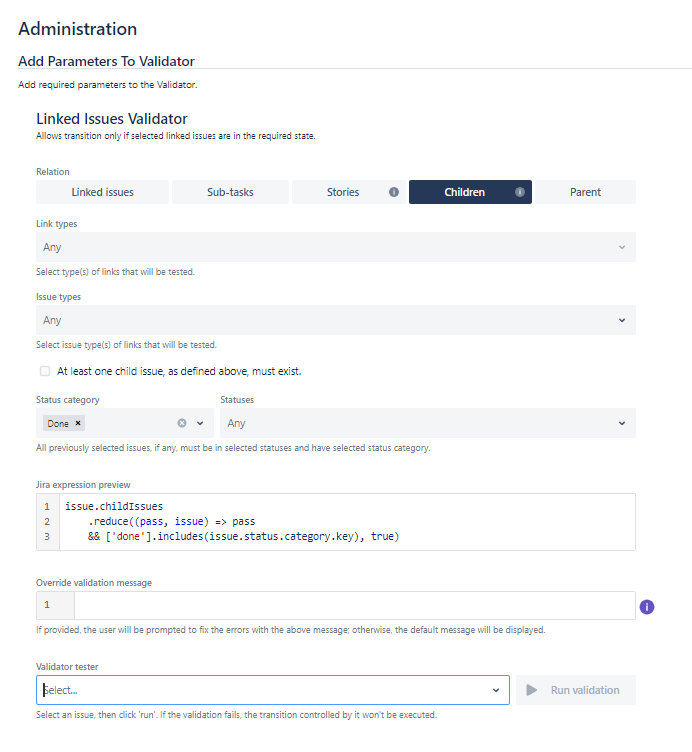The image size is (692, 752).
Task: Remove the Done tag with its x
Action: click(78, 423)
